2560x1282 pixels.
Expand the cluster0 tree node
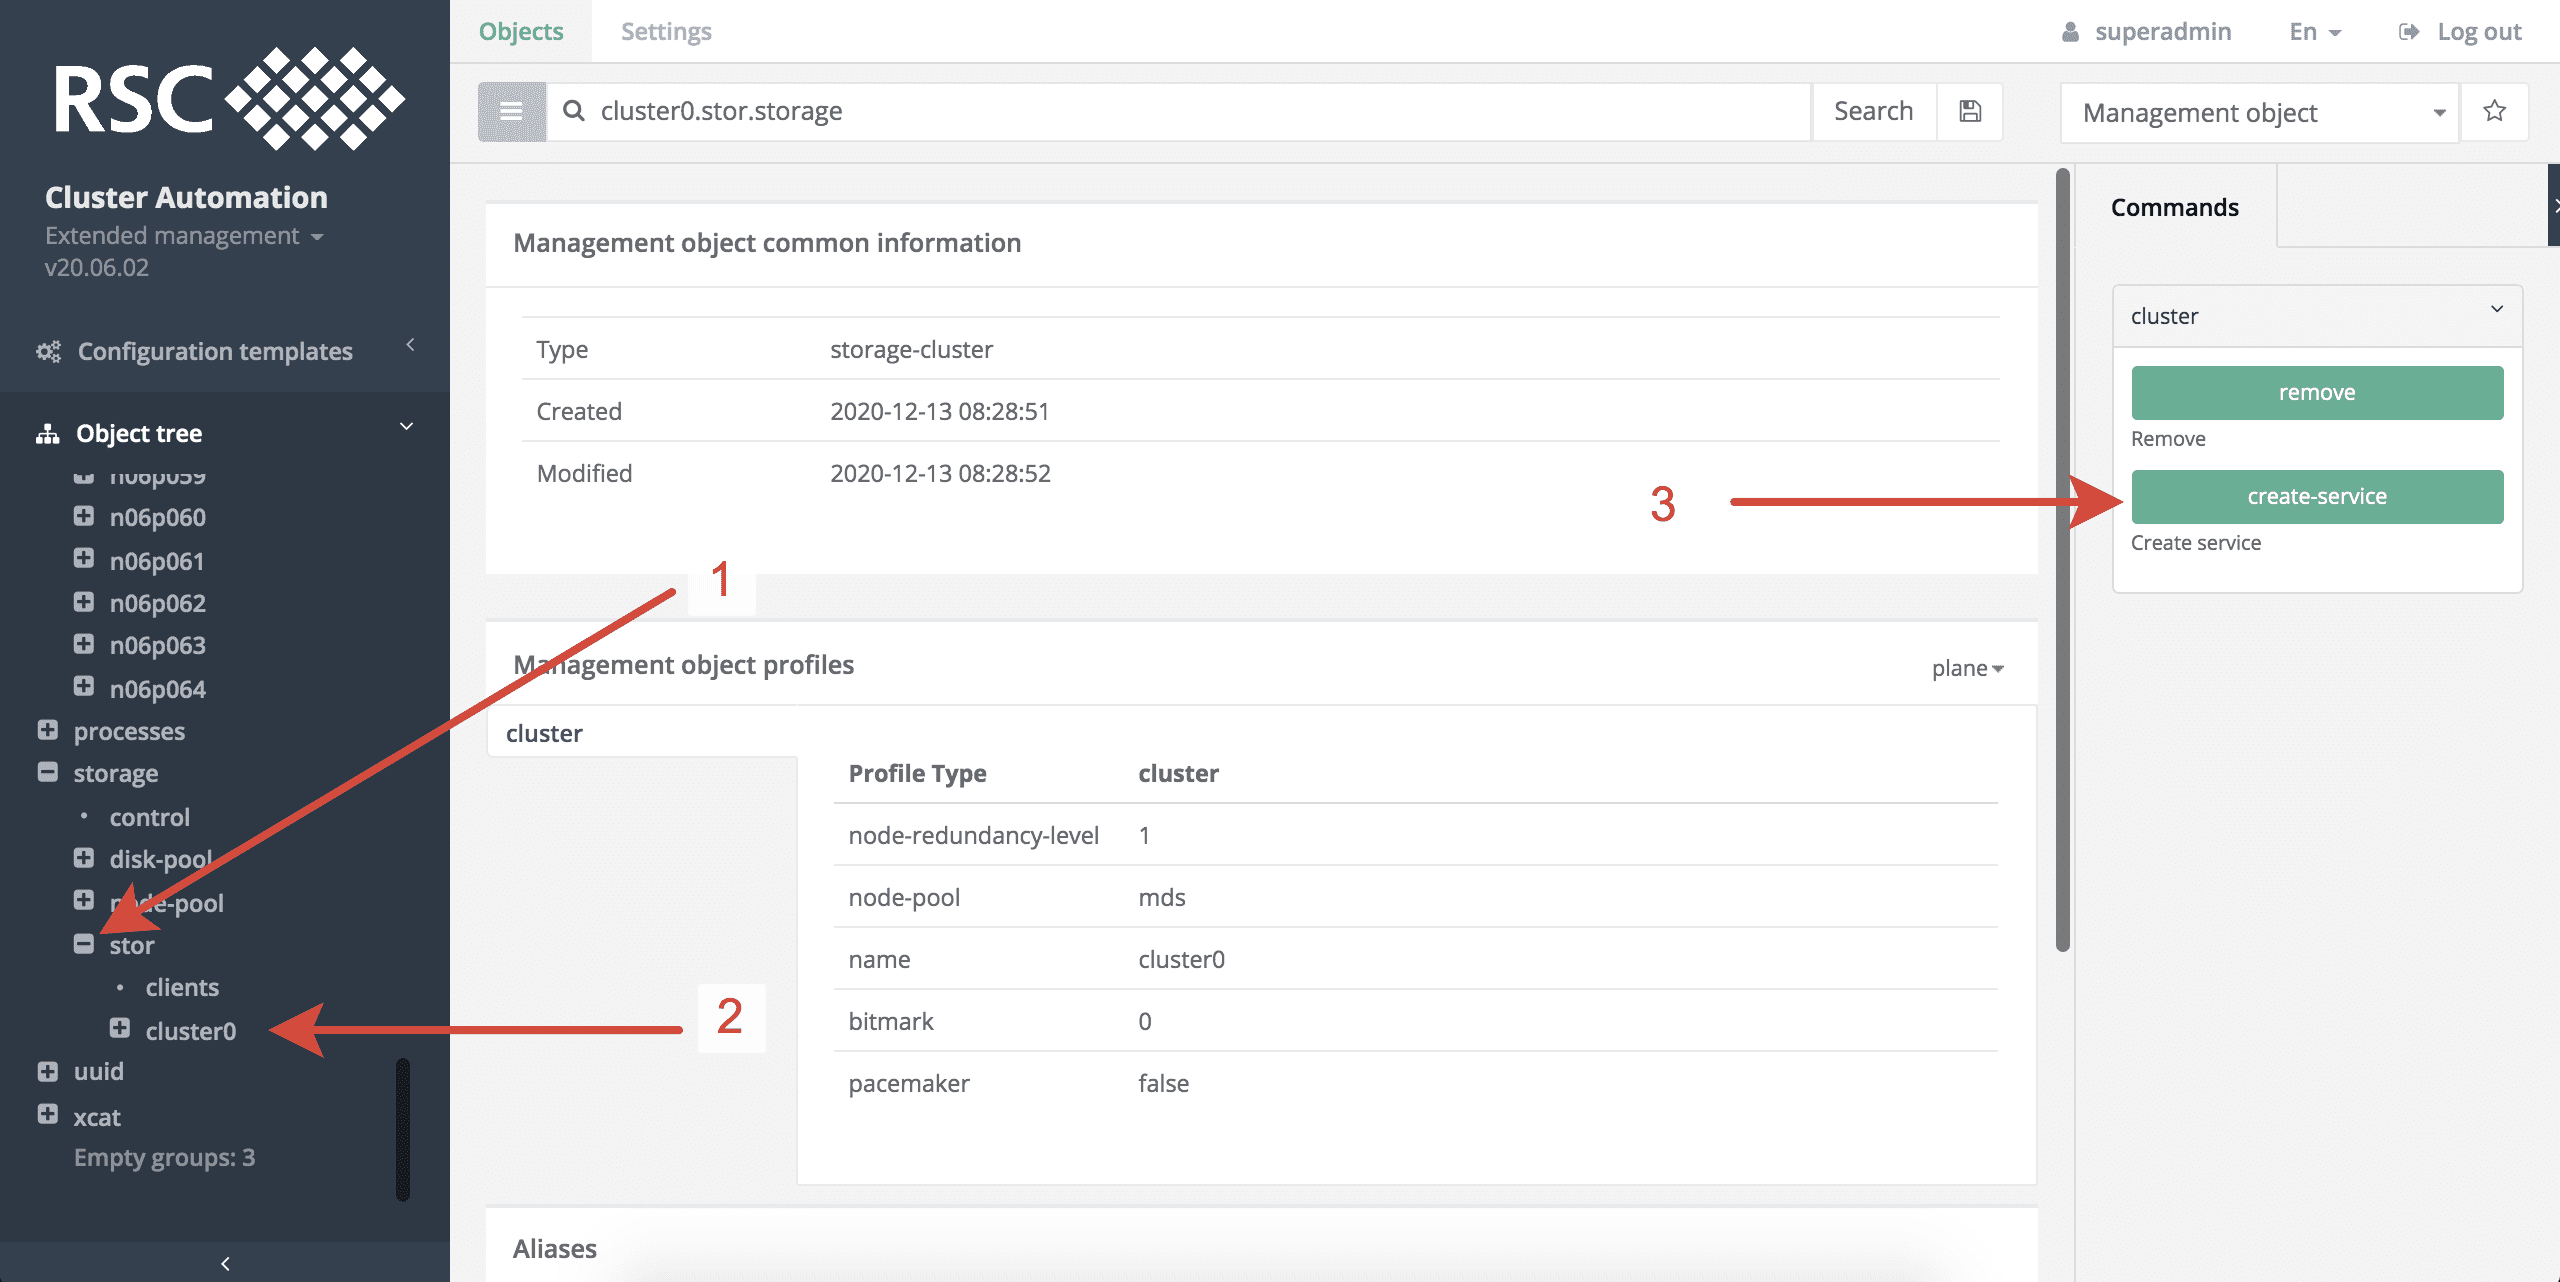120,1030
